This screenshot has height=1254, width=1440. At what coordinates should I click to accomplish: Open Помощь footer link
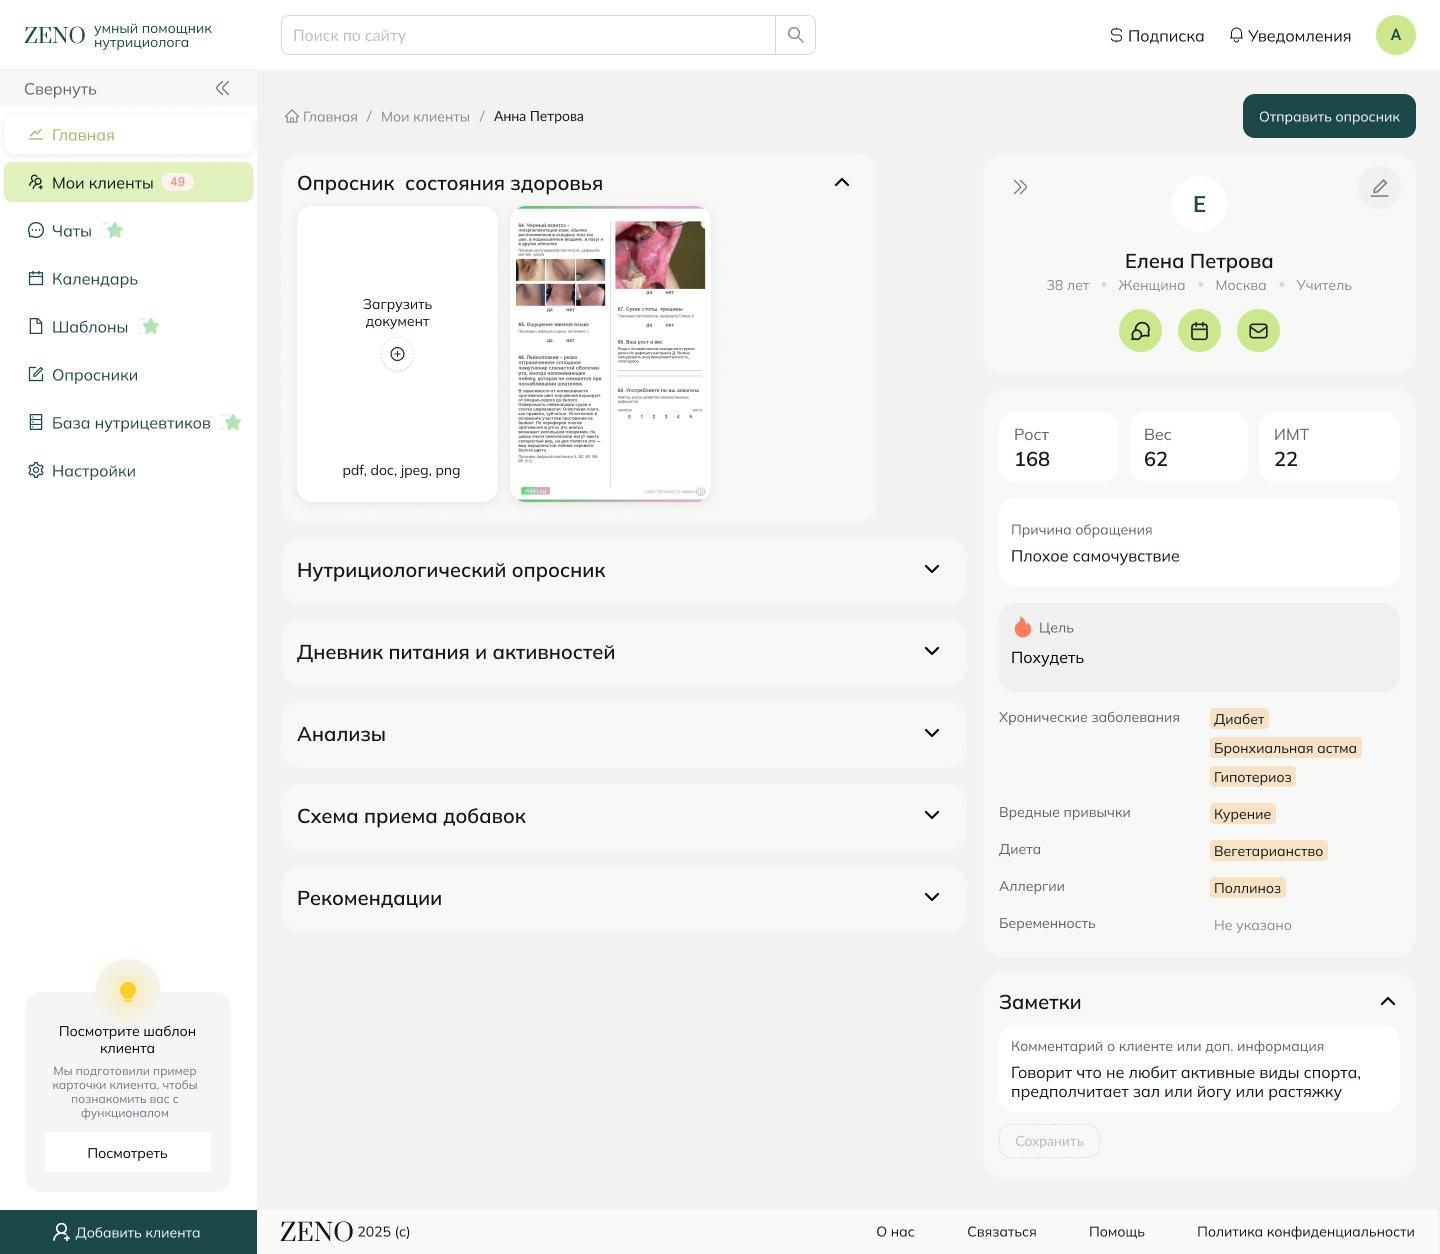pyautogui.click(x=1116, y=1232)
